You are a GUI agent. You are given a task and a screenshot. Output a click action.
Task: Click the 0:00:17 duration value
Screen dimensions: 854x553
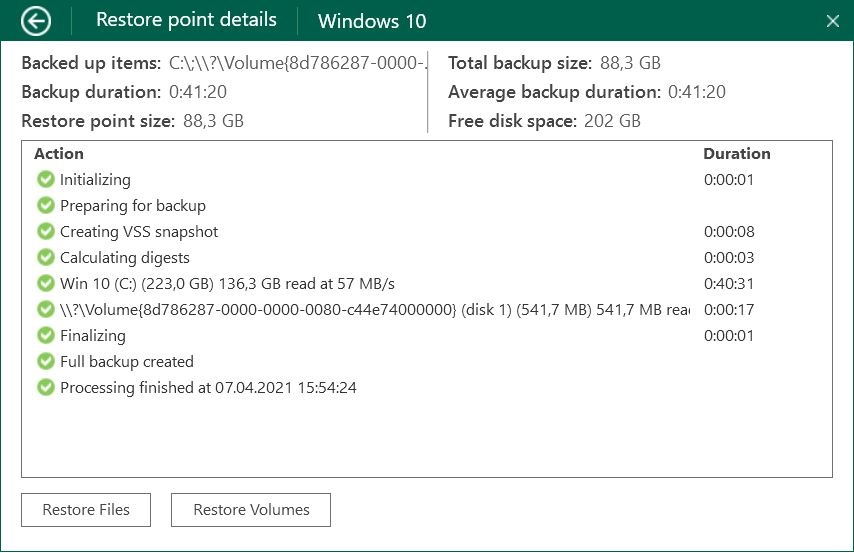(729, 309)
